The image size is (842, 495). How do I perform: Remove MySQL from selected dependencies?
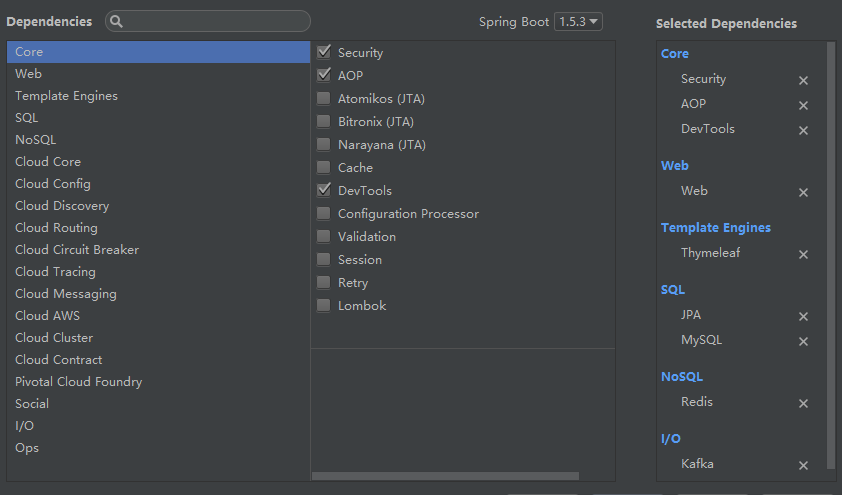pyautogui.click(x=803, y=342)
